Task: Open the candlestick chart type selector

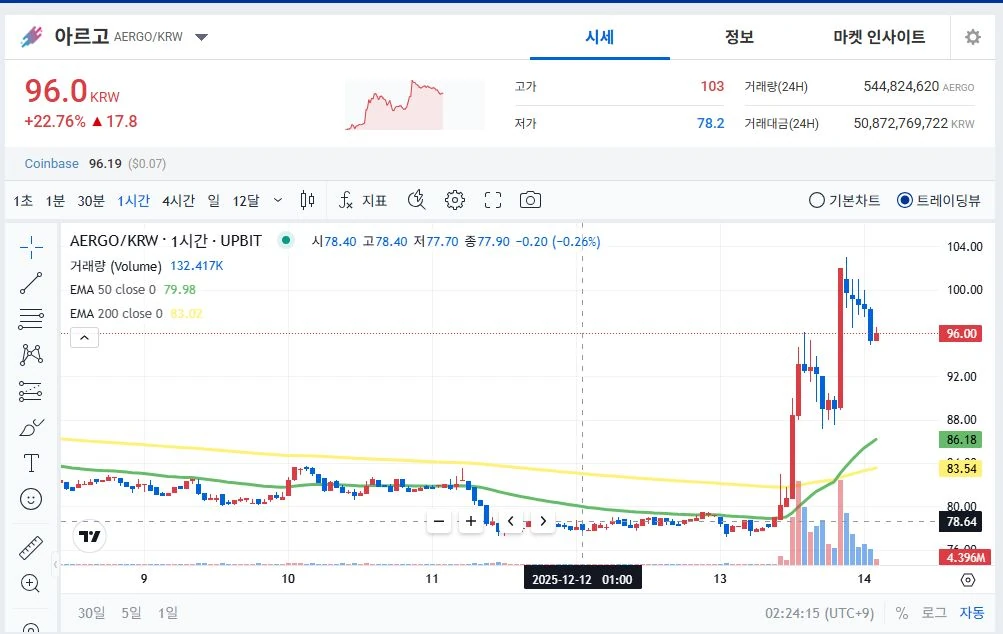Action: [x=307, y=200]
